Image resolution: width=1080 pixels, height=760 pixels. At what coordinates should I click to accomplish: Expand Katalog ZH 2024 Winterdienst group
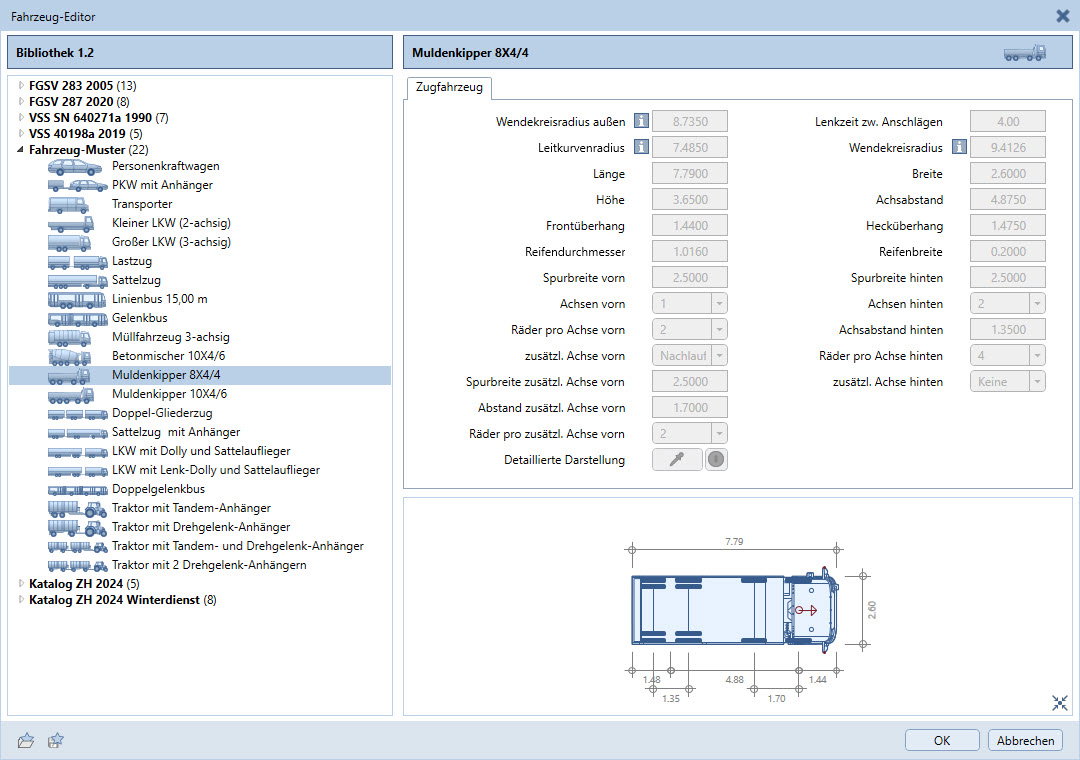click(21, 600)
